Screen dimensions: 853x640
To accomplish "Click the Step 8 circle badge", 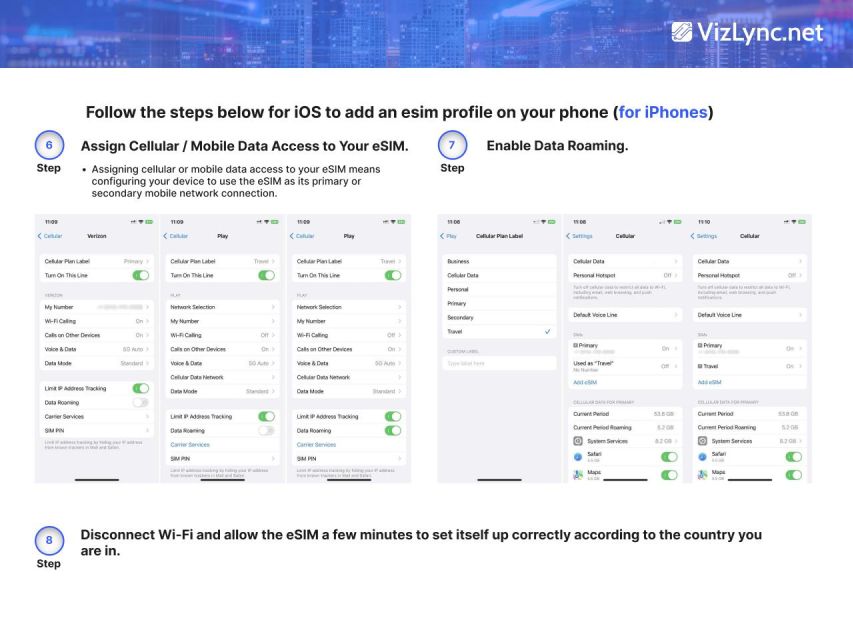I will point(49,540).
